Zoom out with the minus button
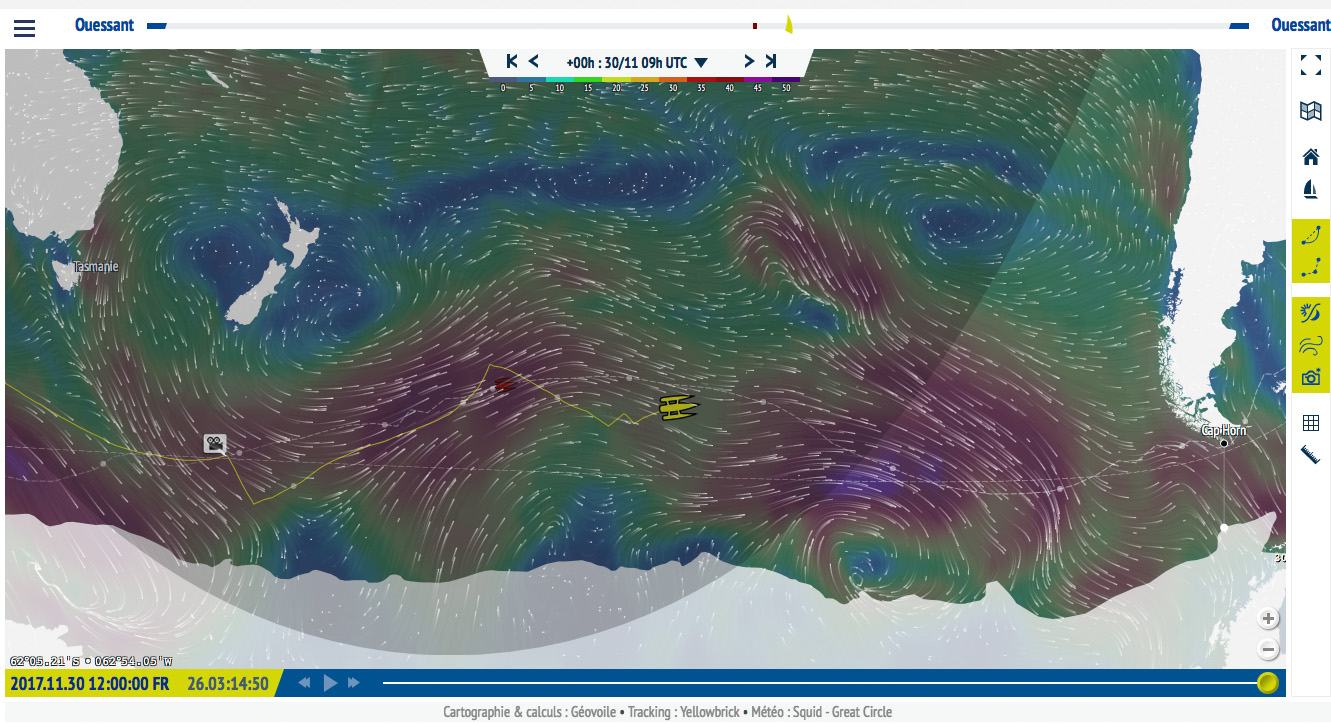The width and height of the screenshot is (1331, 724). [x=1268, y=649]
